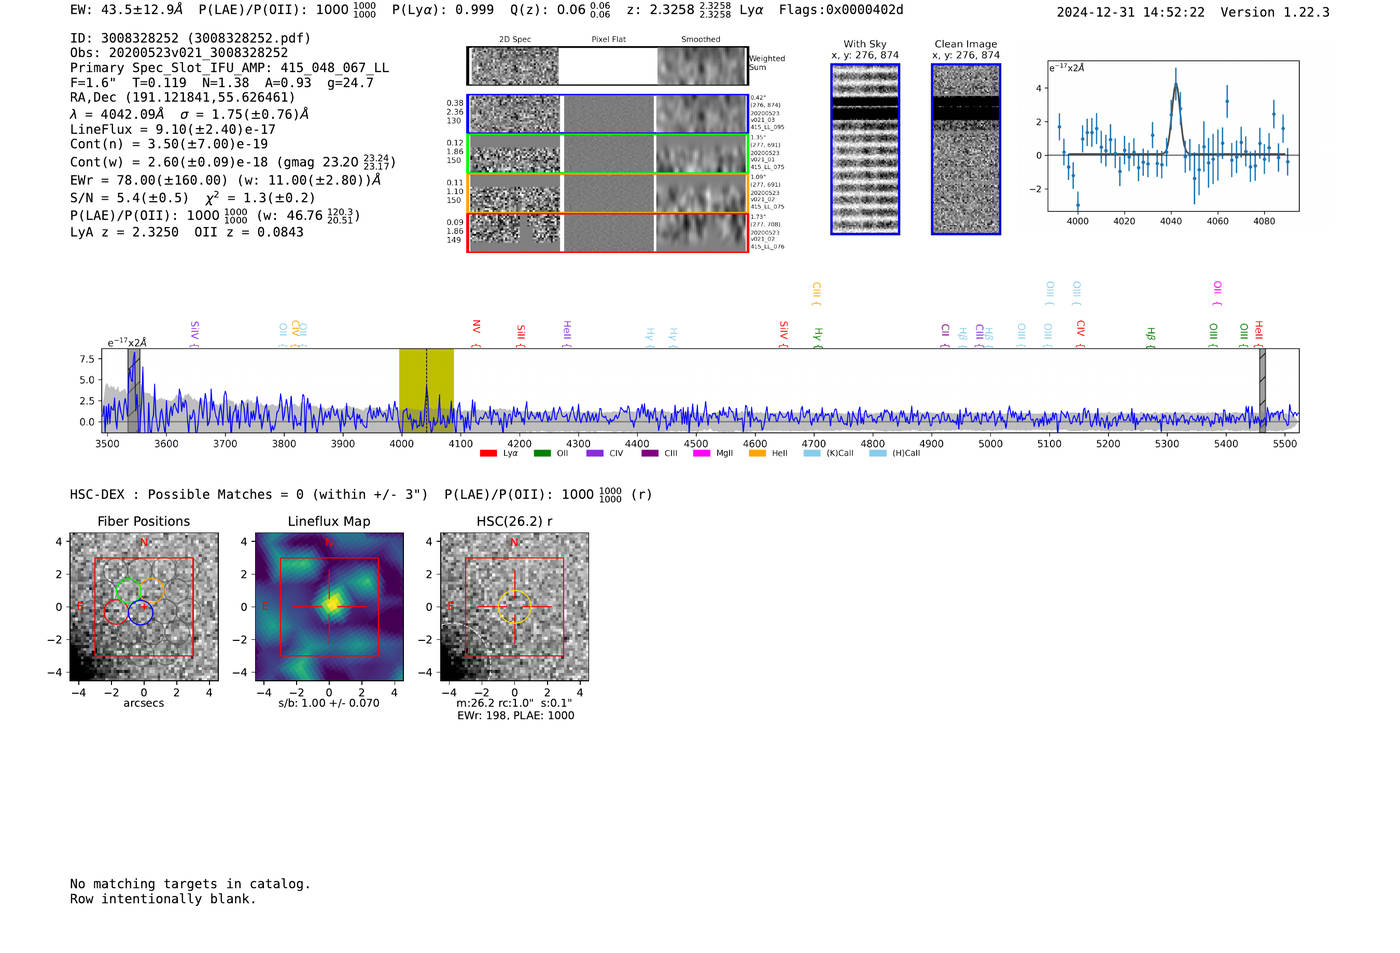The height and width of the screenshot is (953, 1400).
Task: Click the ID: 3008328252 text line
Action: pyautogui.click(x=190, y=38)
